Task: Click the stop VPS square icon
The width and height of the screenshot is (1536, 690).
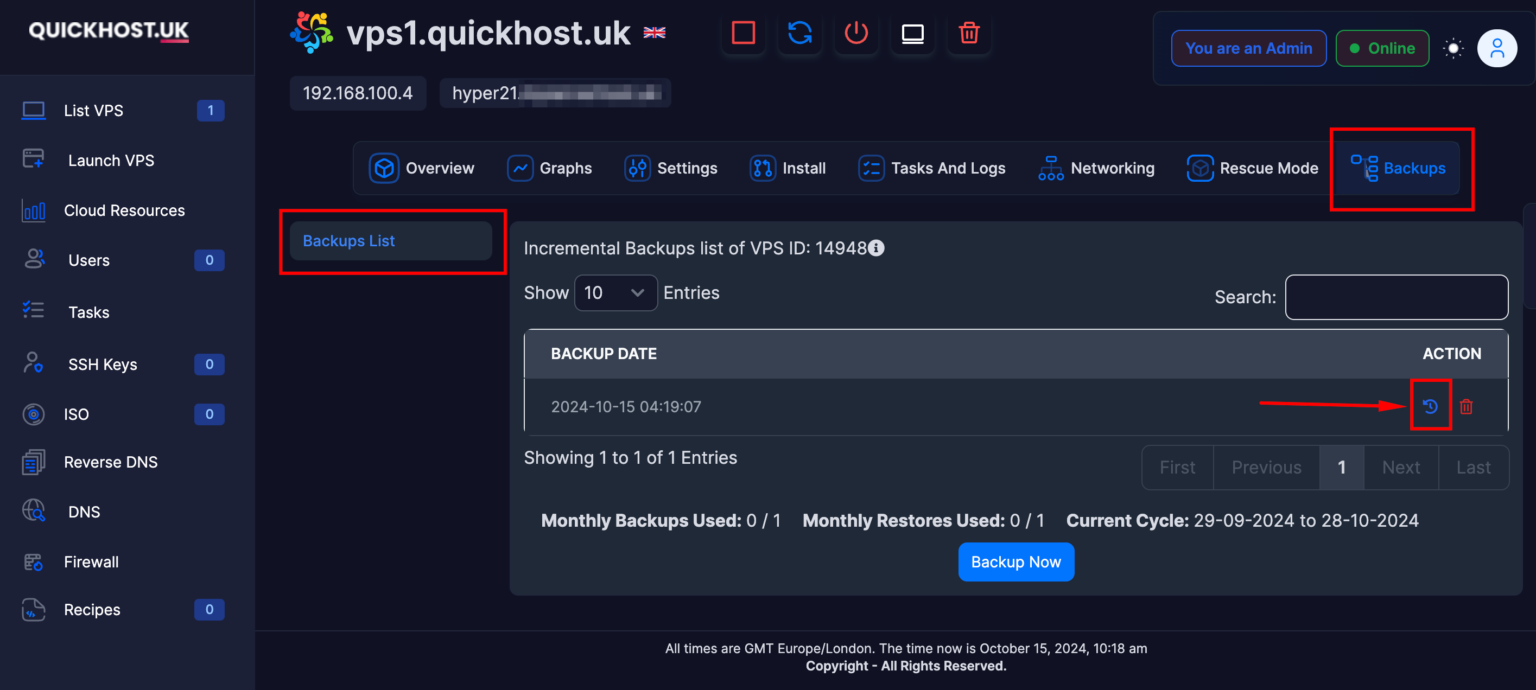Action: click(x=743, y=33)
